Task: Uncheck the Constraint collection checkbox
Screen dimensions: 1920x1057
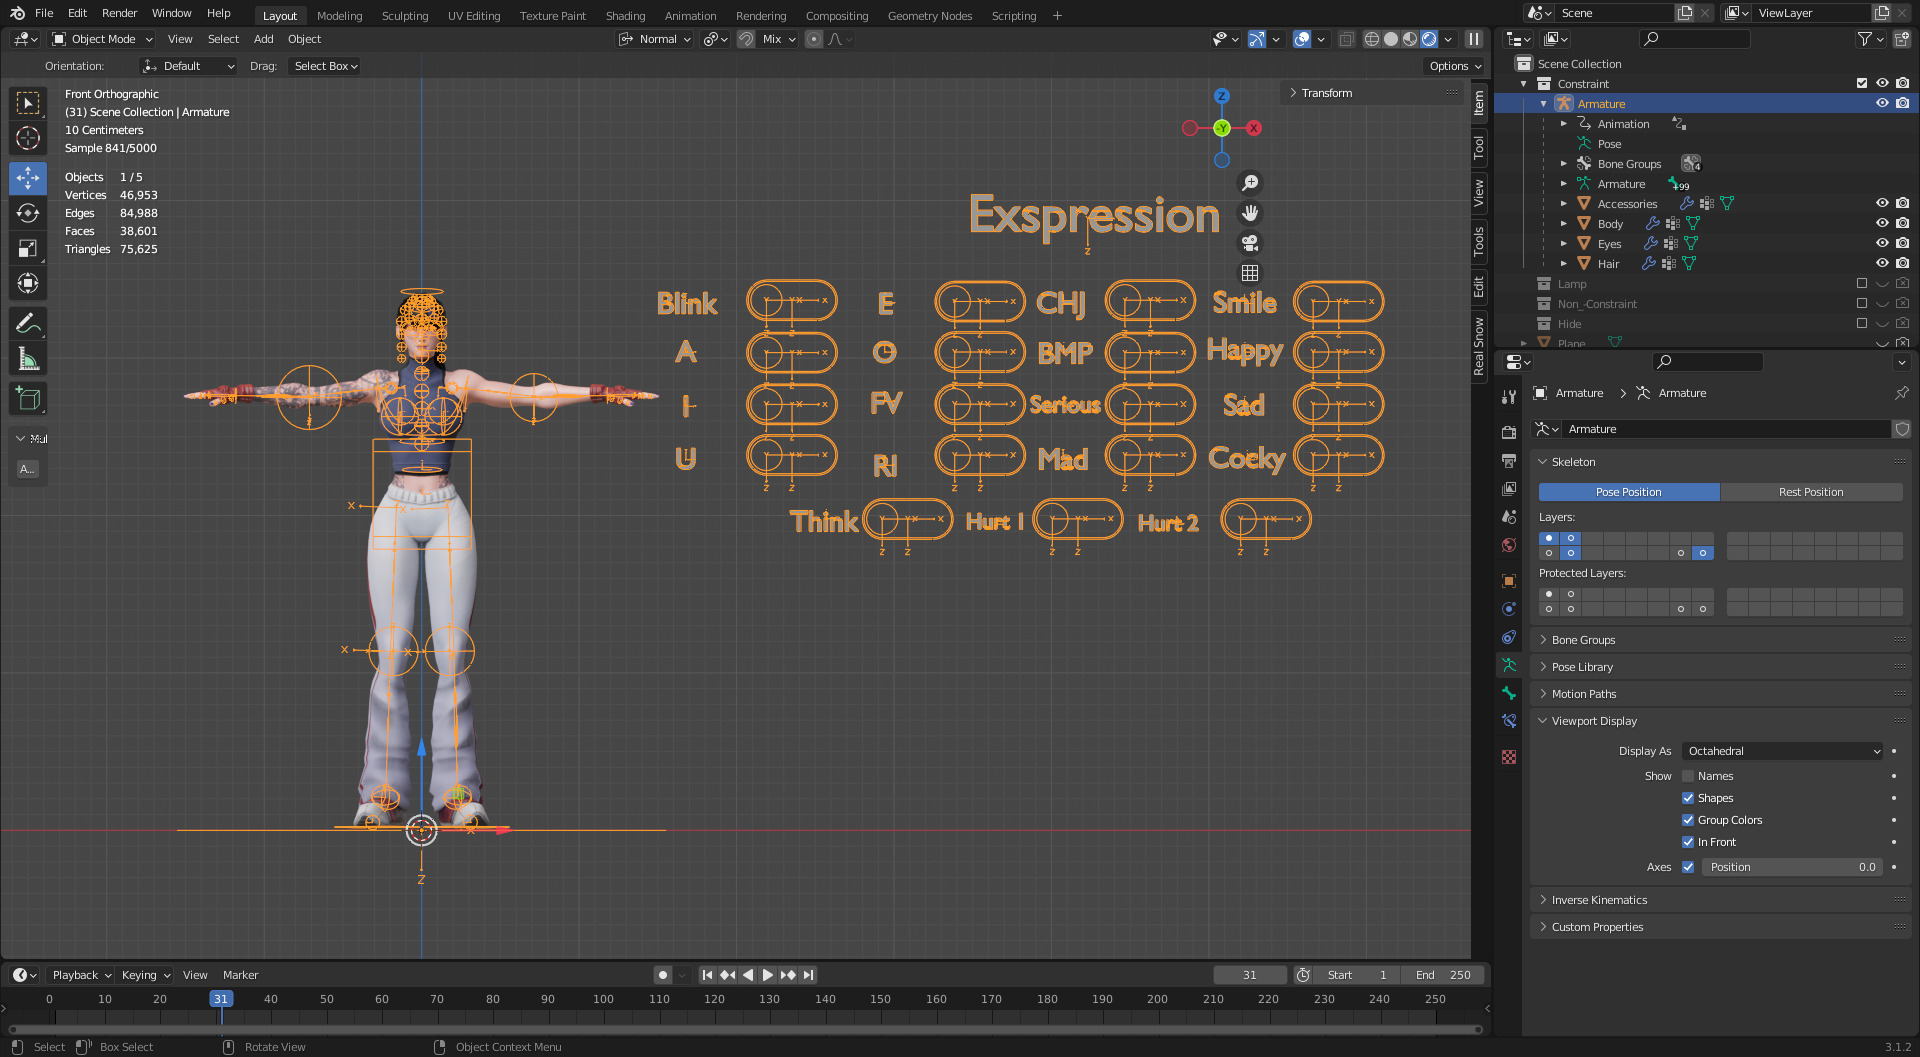Action: click(x=1862, y=83)
